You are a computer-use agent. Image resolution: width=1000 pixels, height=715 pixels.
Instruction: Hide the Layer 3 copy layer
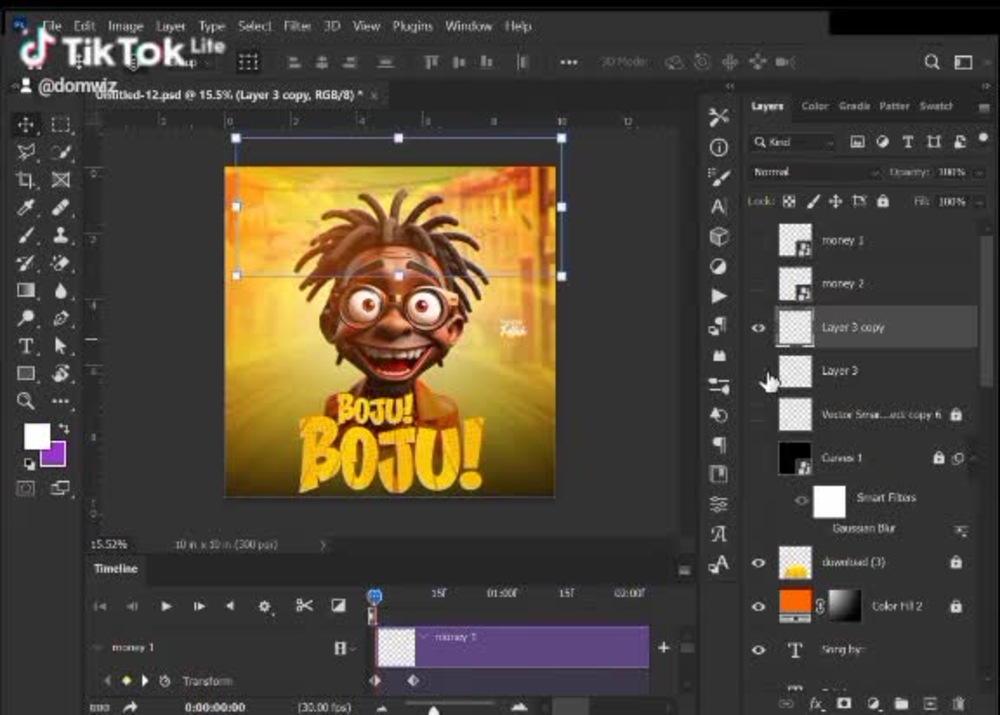[758, 327]
